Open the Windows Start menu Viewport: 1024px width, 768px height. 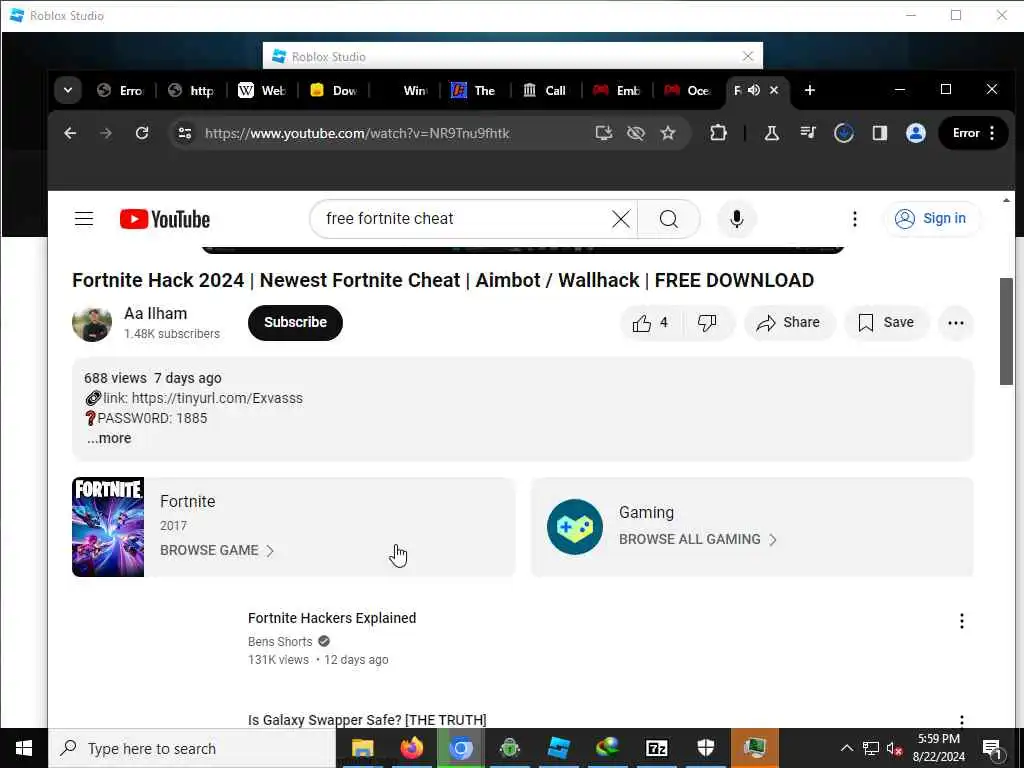tap(24, 748)
